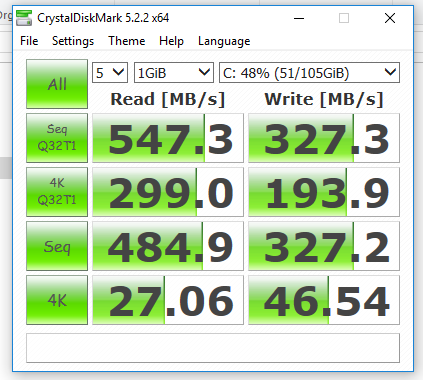The width and height of the screenshot is (423, 380).
Task: Start the Seq benchmark without queue depth
Action: (57, 246)
